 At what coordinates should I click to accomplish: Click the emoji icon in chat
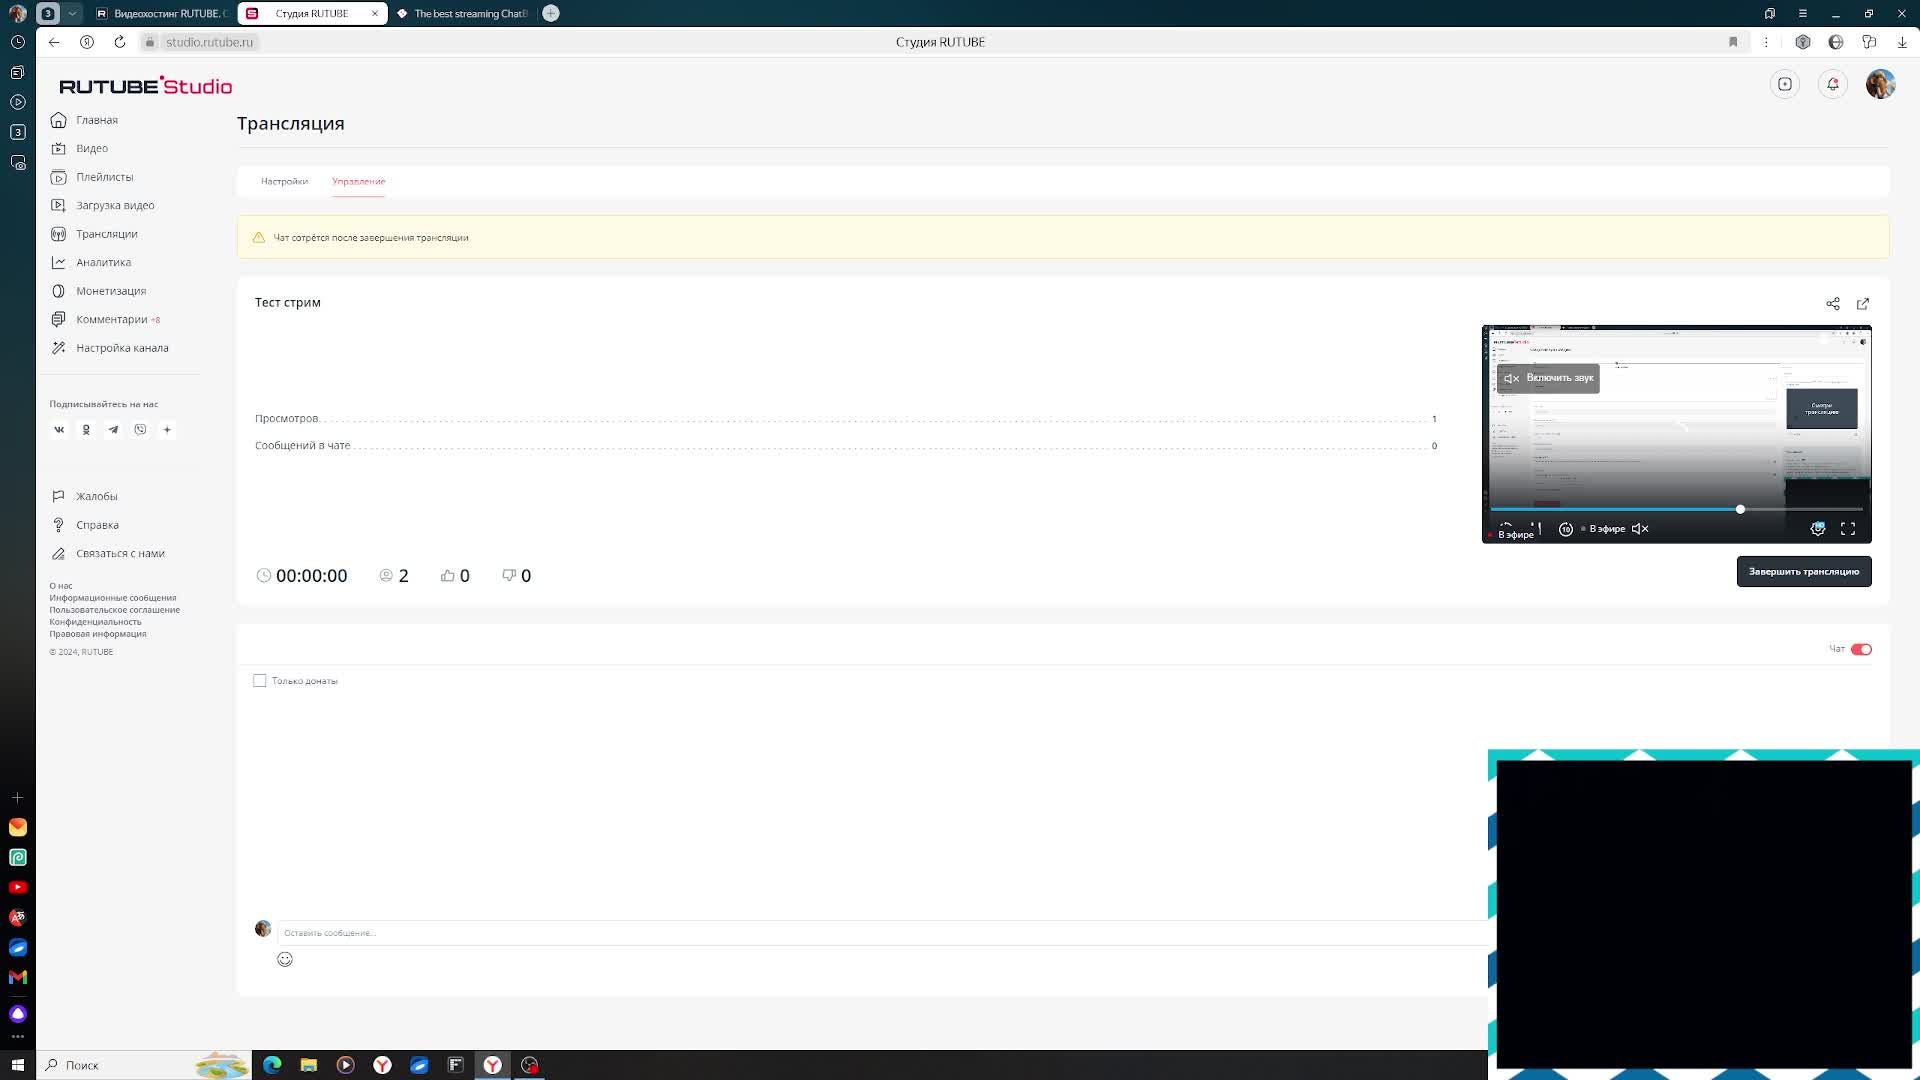tap(285, 959)
